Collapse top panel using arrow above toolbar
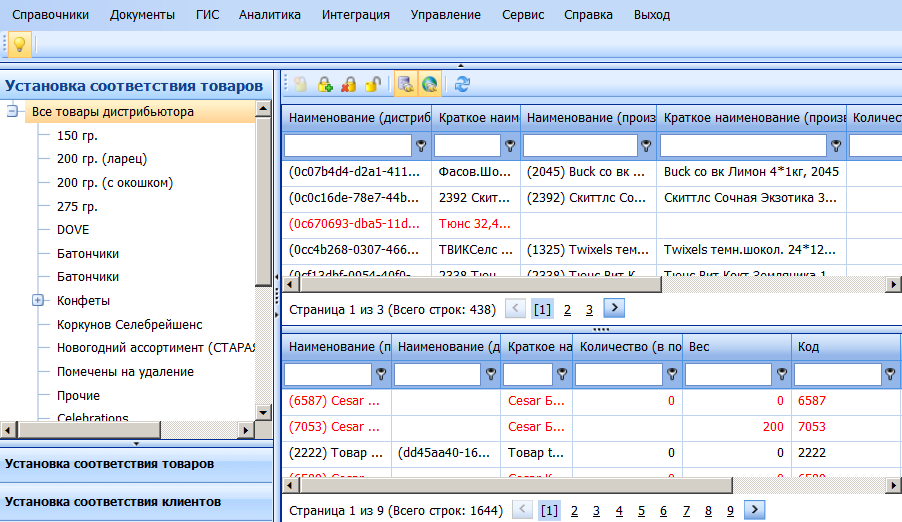This screenshot has height=522, width=902. tap(460, 66)
